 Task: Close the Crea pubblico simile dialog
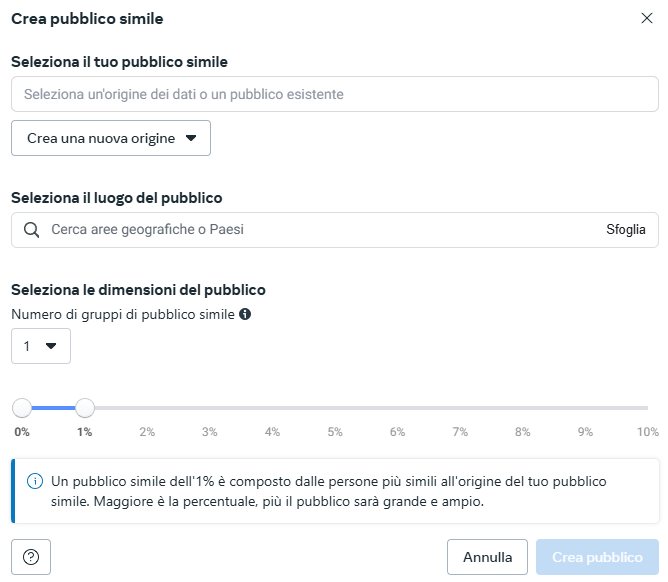645,18
